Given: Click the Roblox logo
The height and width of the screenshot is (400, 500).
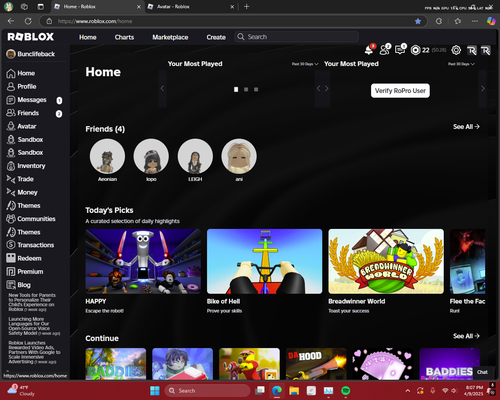Looking at the screenshot, I should click(x=31, y=37).
